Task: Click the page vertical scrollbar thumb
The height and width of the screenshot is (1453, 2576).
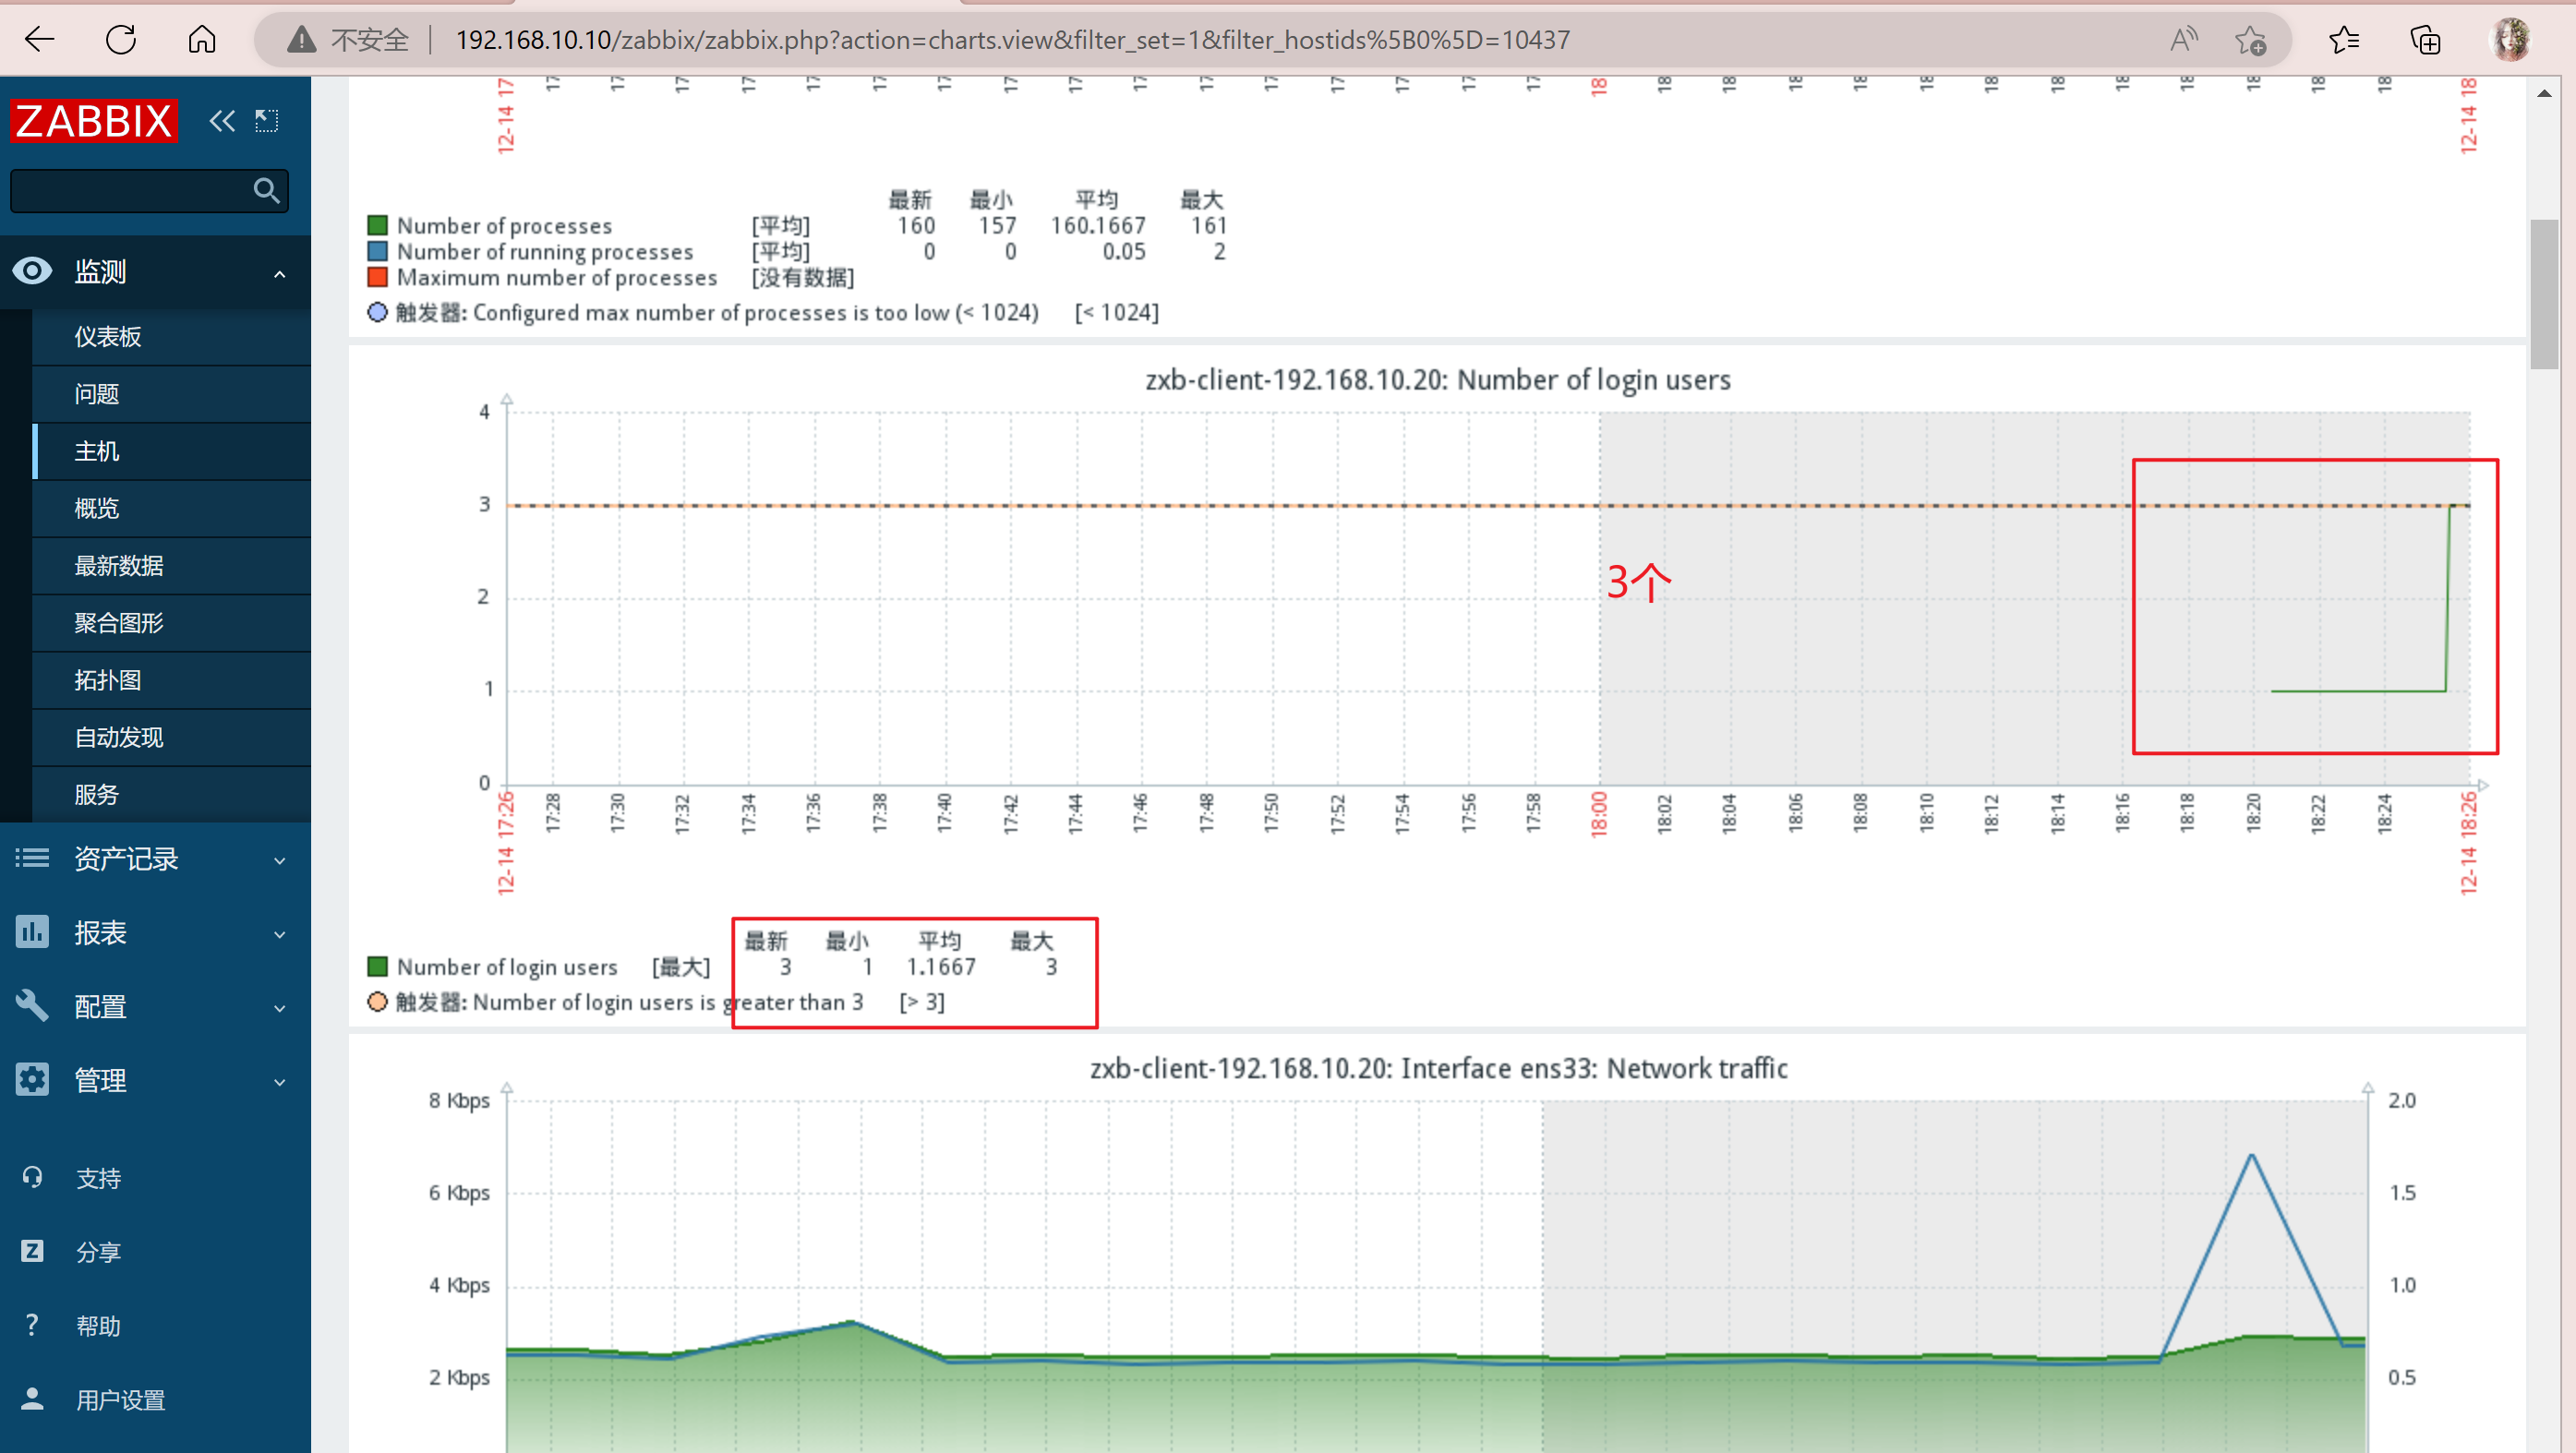Action: point(2543,294)
